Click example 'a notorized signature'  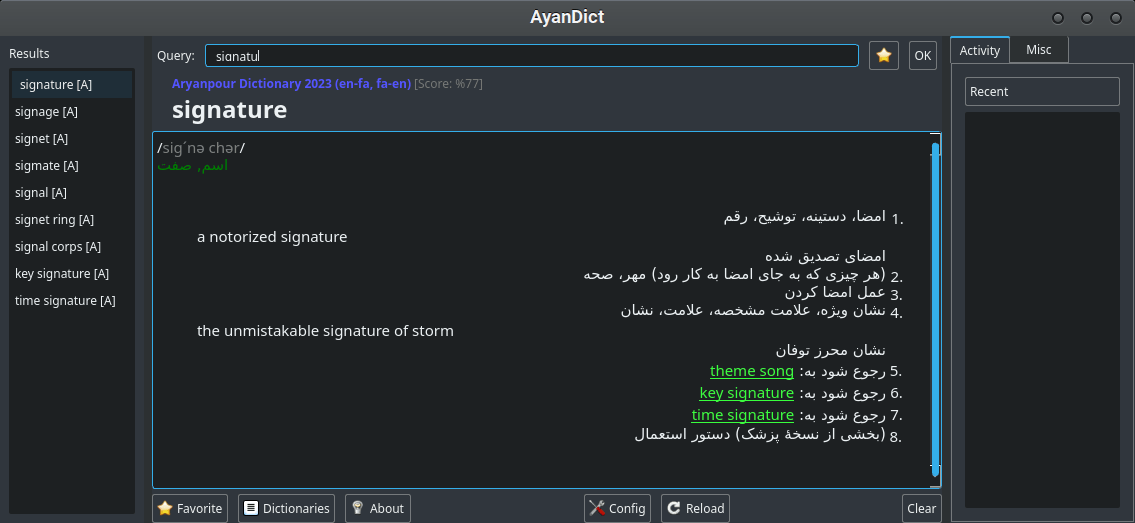272,237
